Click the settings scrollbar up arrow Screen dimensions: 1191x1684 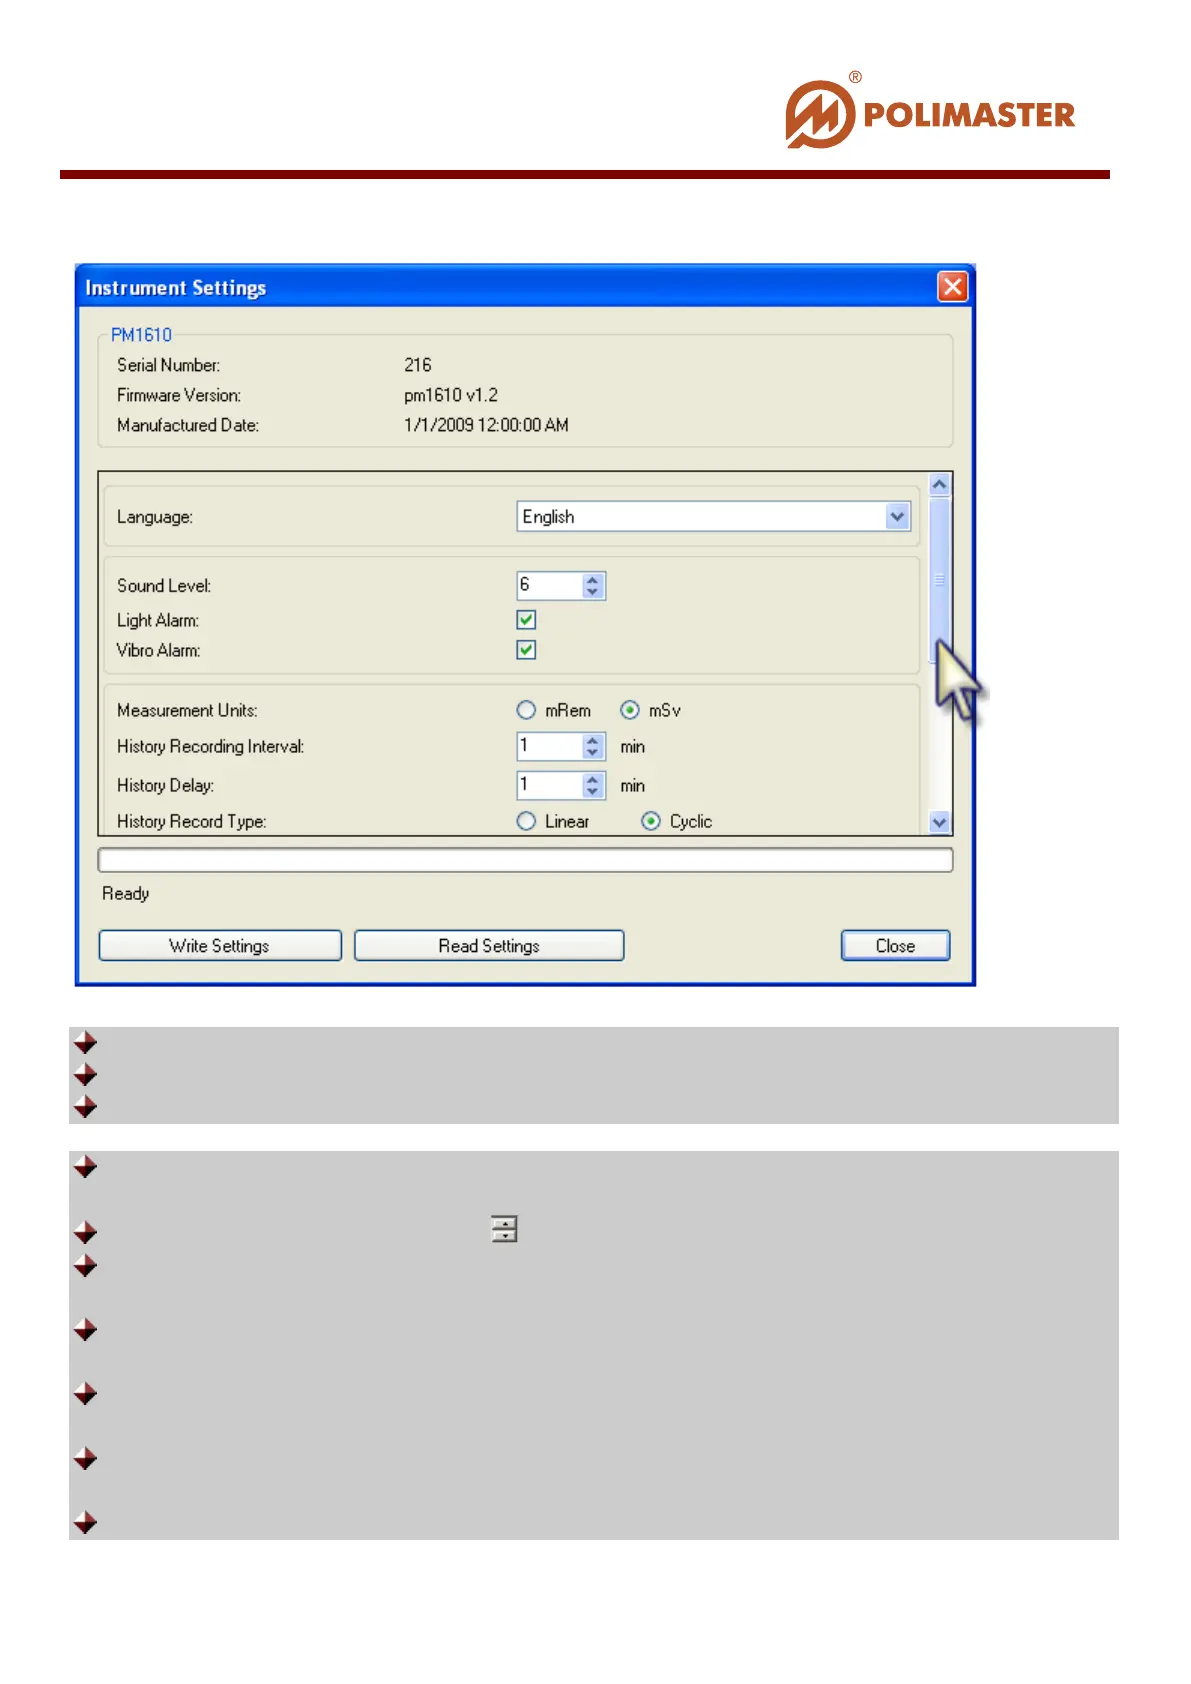(939, 485)
